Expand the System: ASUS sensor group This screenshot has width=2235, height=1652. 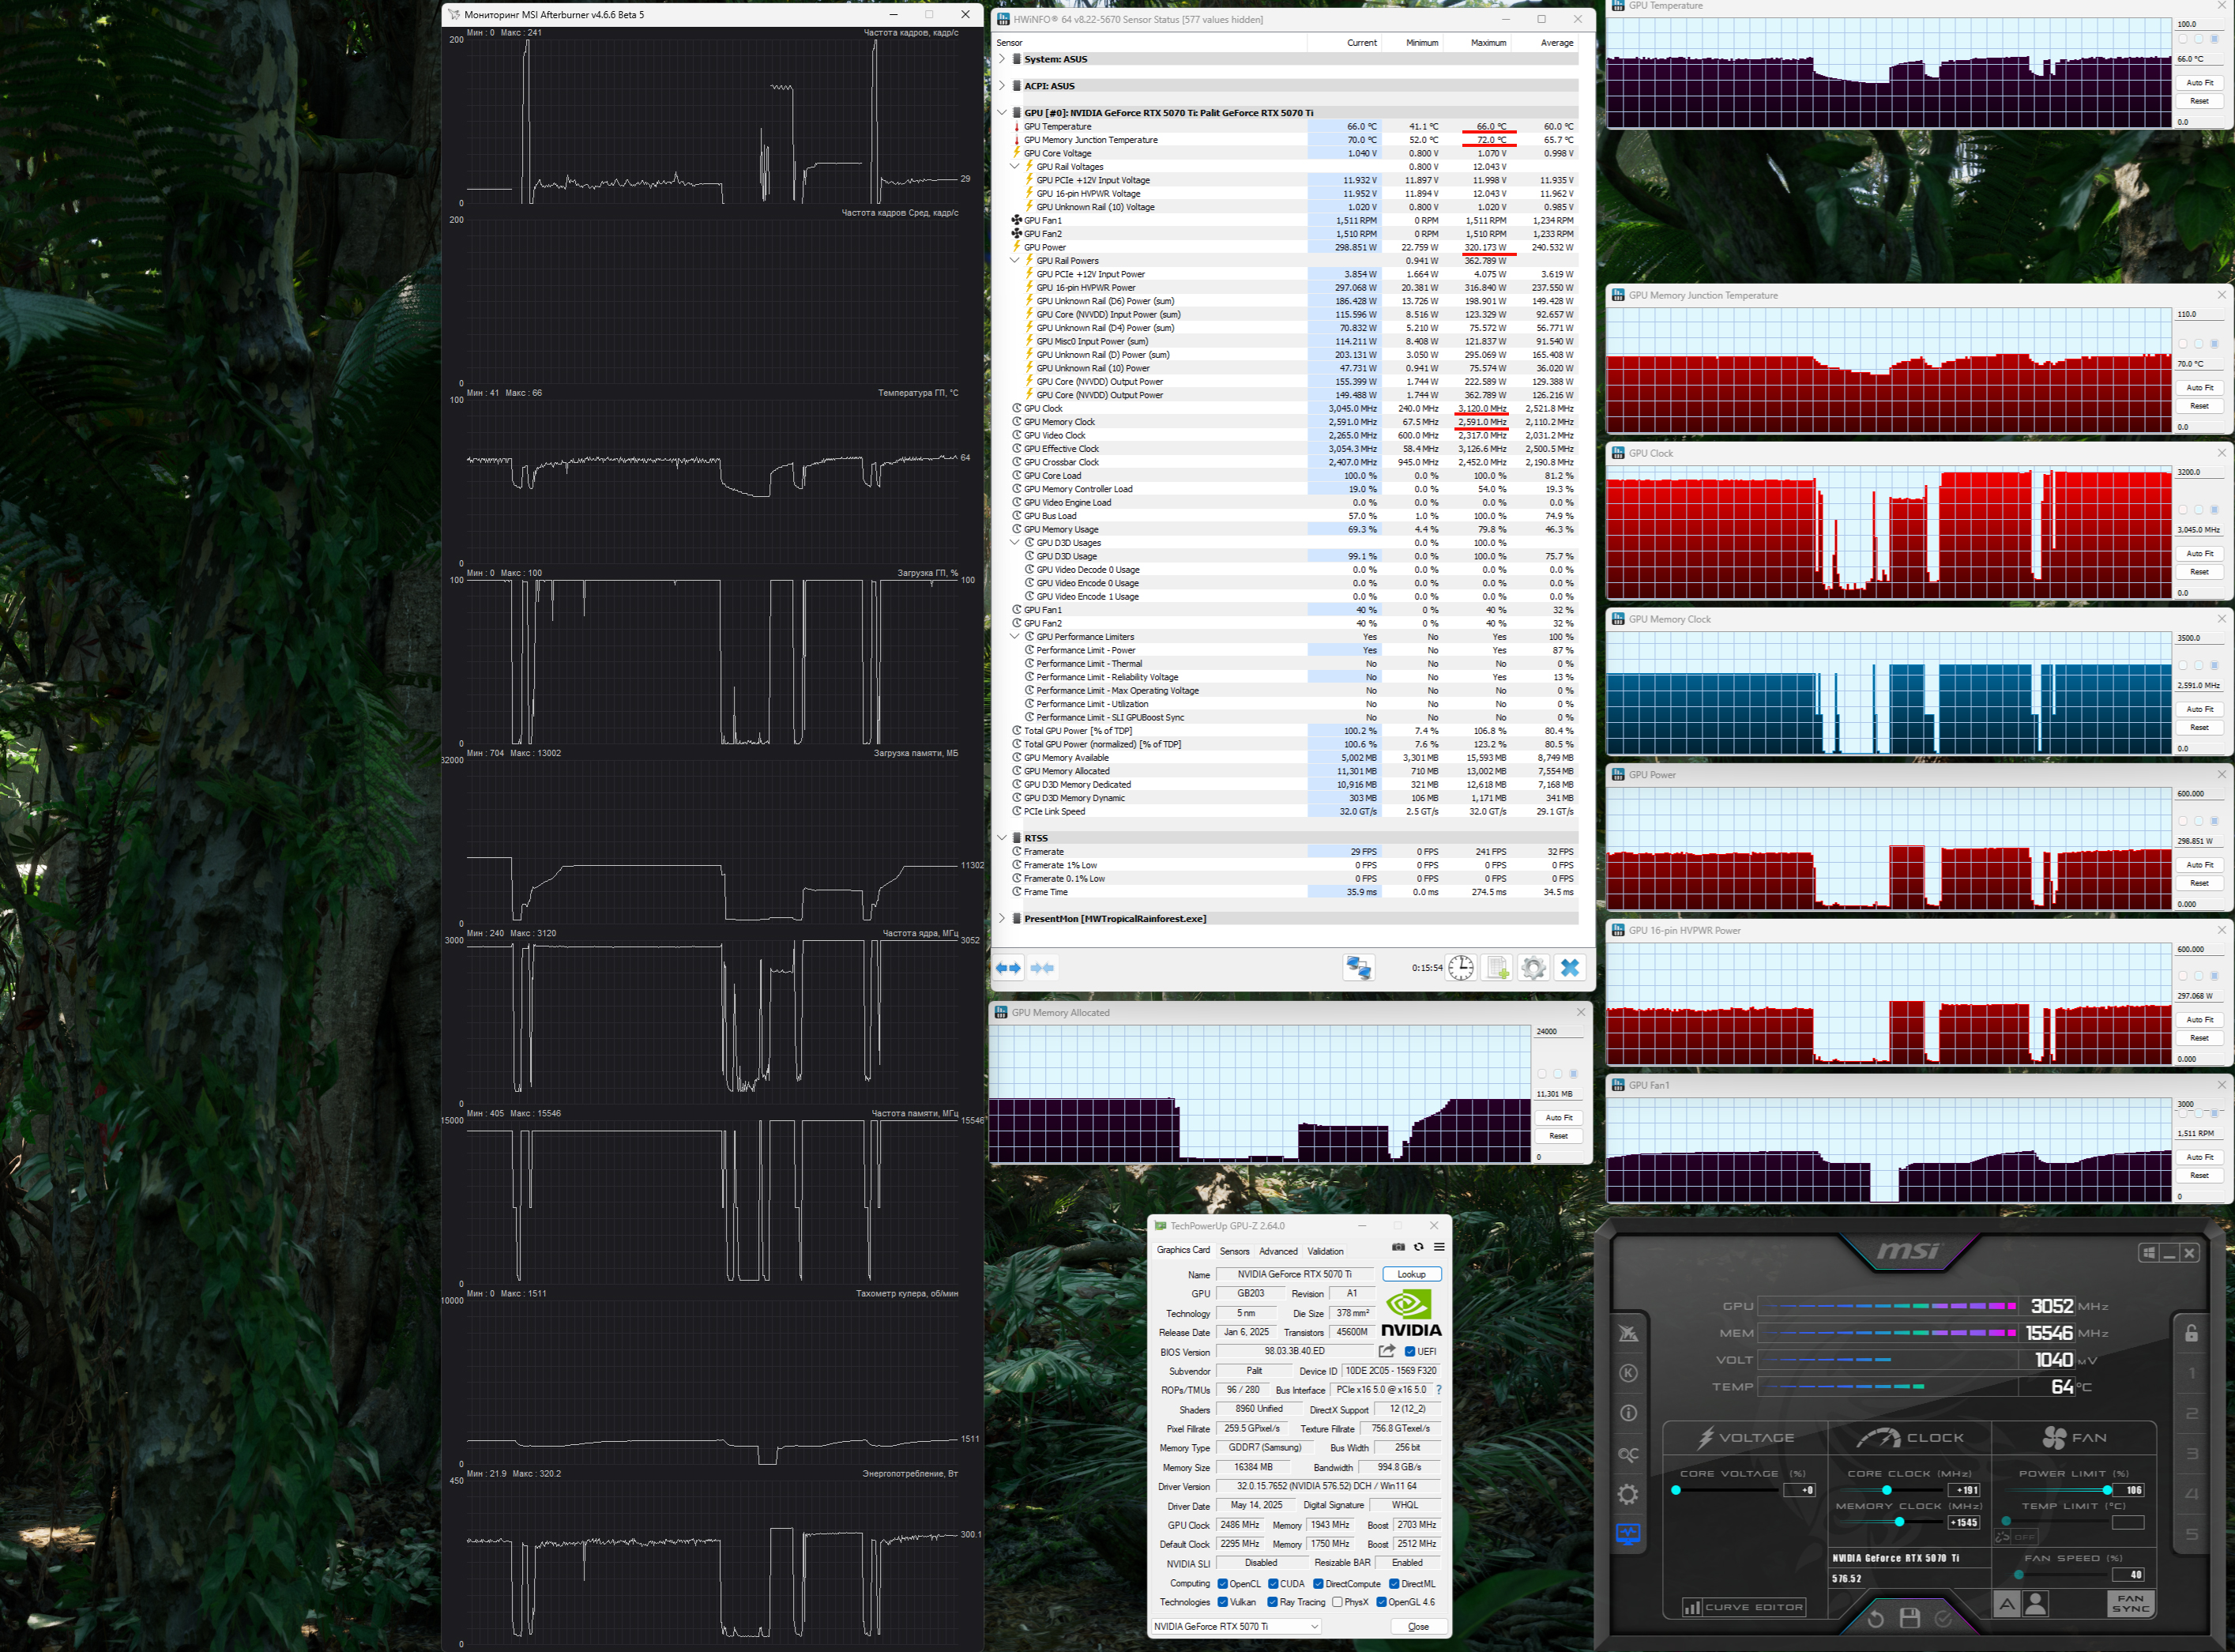[x=1002, y=59]
